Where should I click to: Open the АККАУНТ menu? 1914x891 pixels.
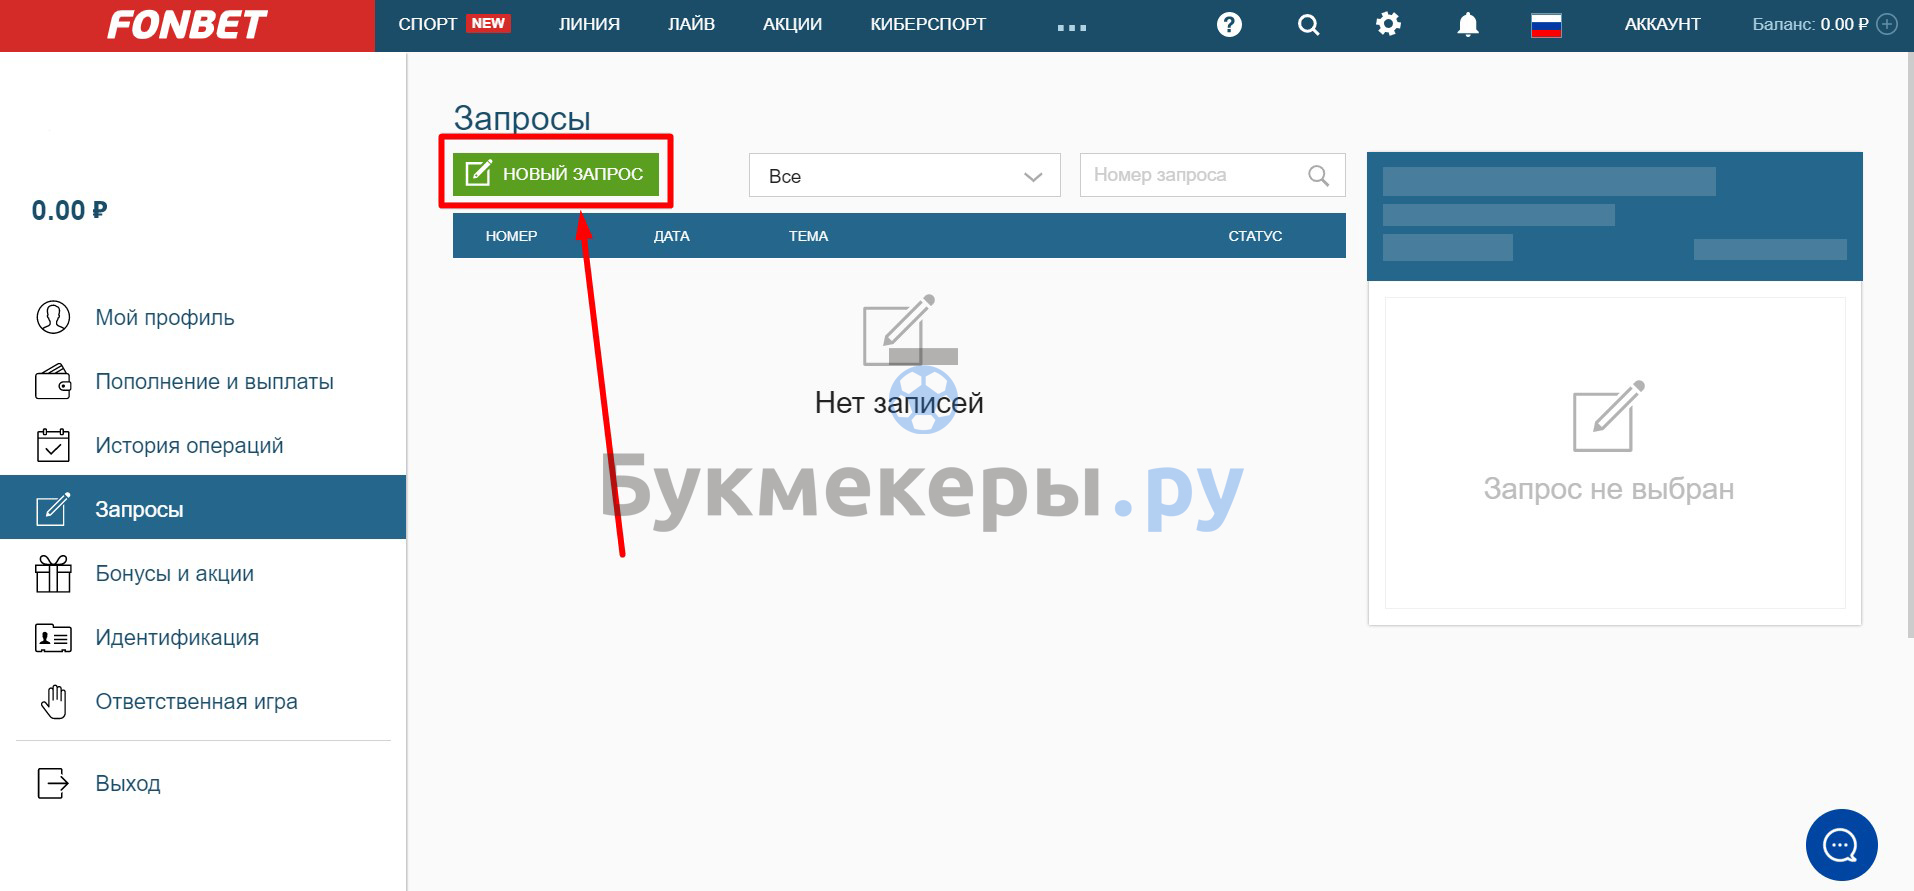(x=1662, y=24)
